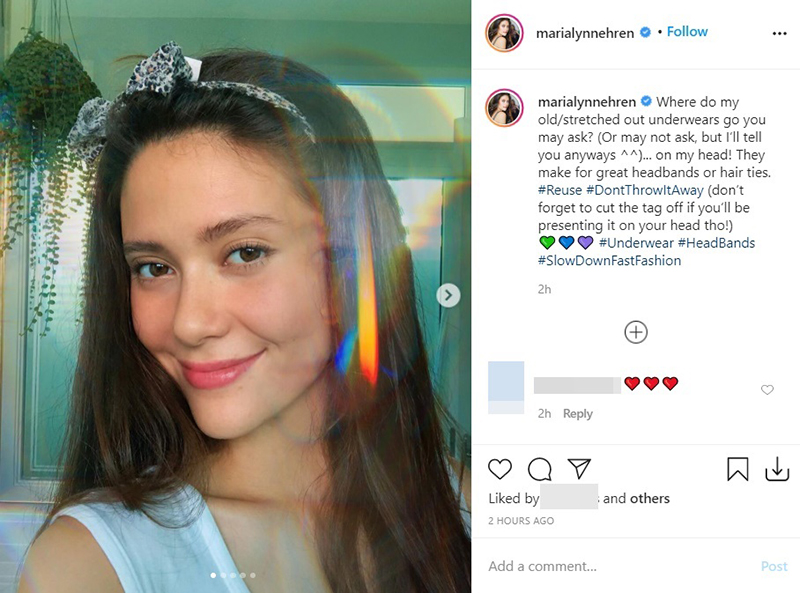
Task: Open the header profile picture avatar
Action: [x=505, y=33]
